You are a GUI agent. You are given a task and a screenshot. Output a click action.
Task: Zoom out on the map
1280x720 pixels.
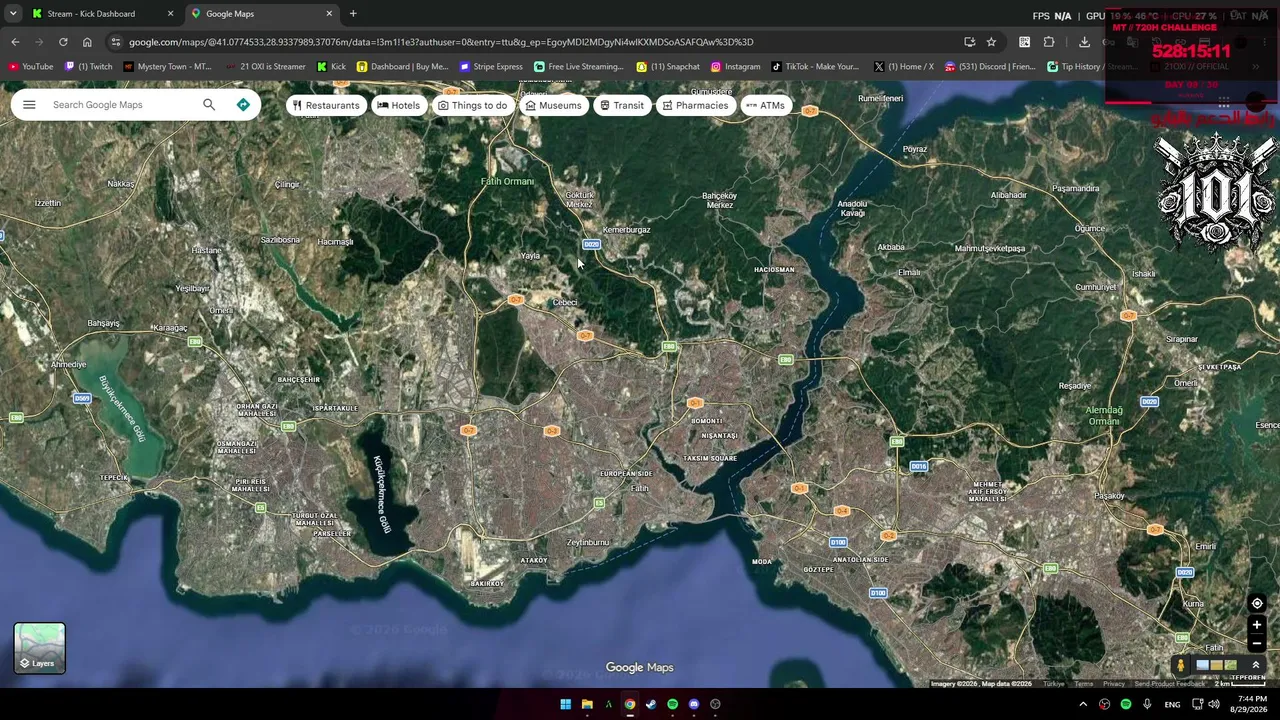coord(1257,644)
